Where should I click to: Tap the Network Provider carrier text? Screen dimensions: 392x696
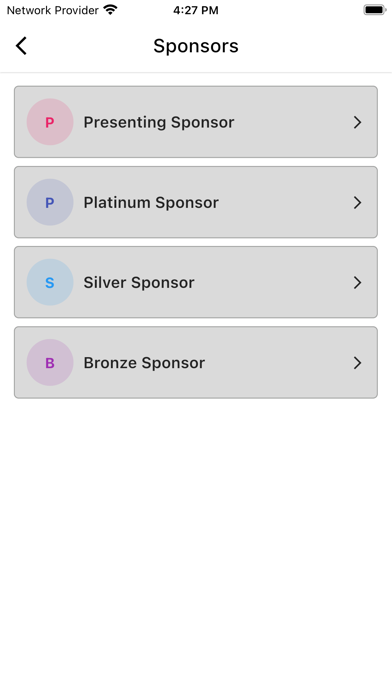tap(52, 10)
